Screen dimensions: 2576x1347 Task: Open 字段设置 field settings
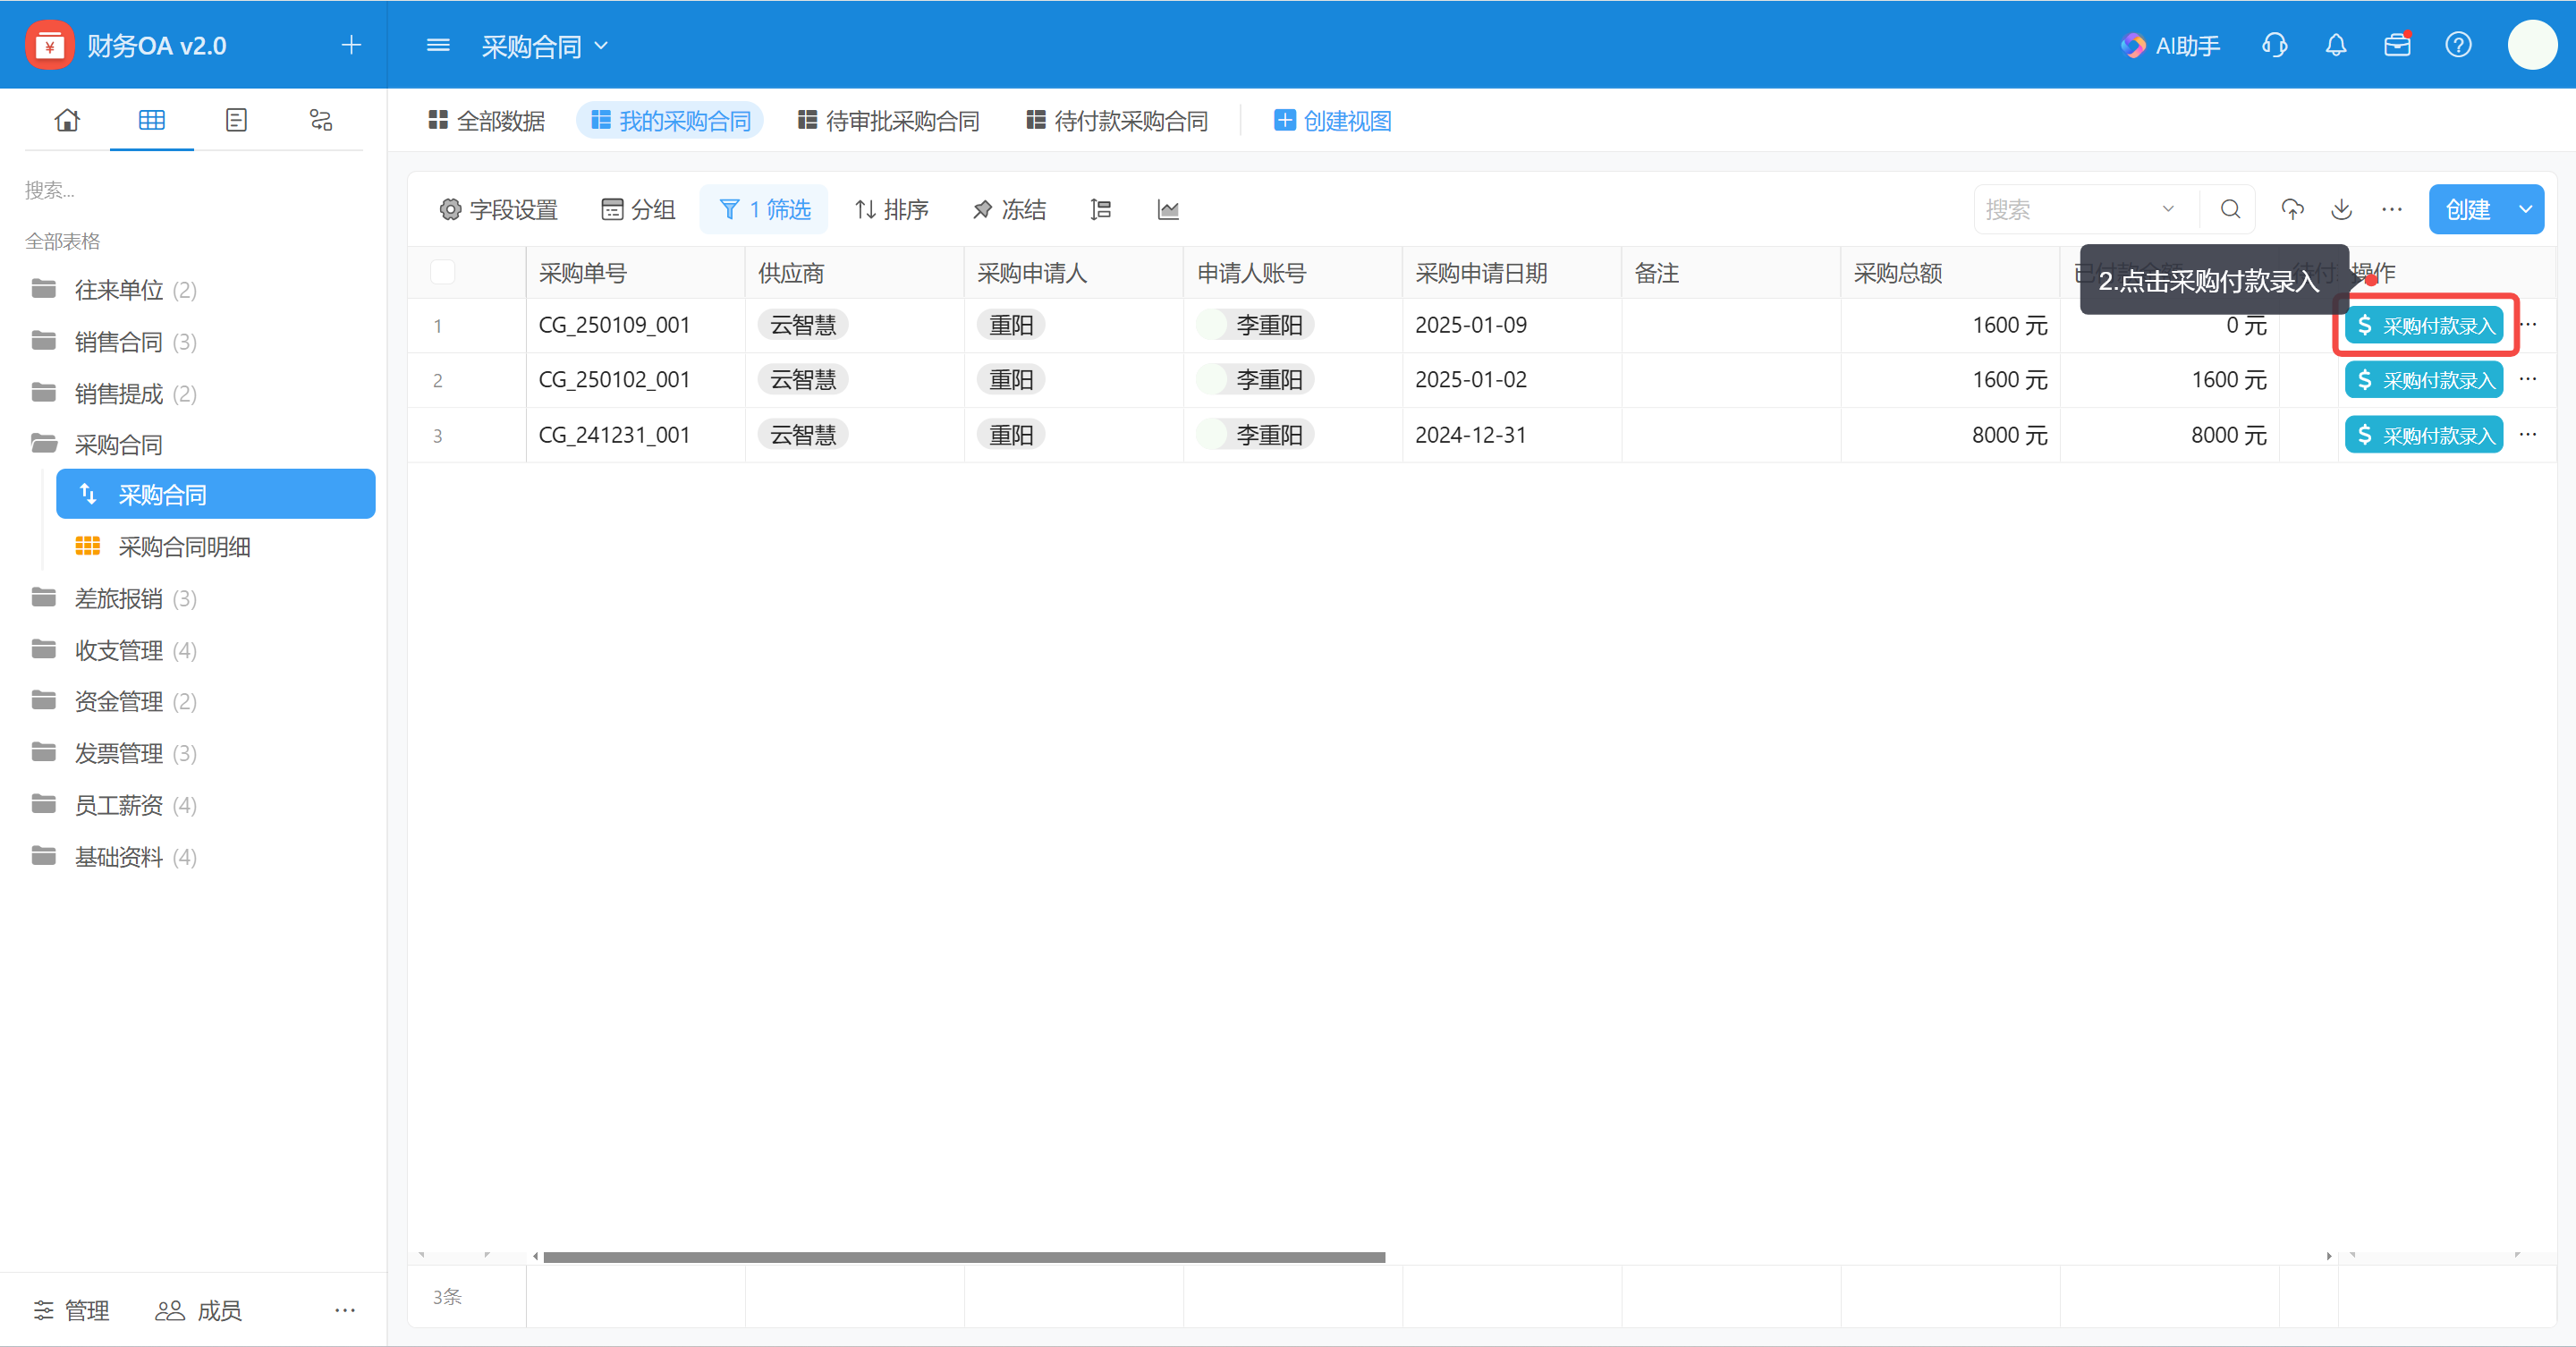point(499,209)
